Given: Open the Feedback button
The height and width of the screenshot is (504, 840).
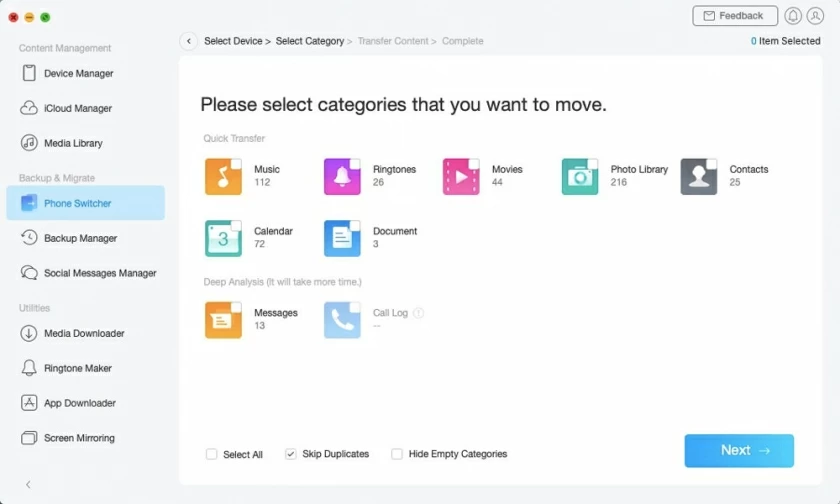Looking at the screenshot, I should tap(734, 16).
